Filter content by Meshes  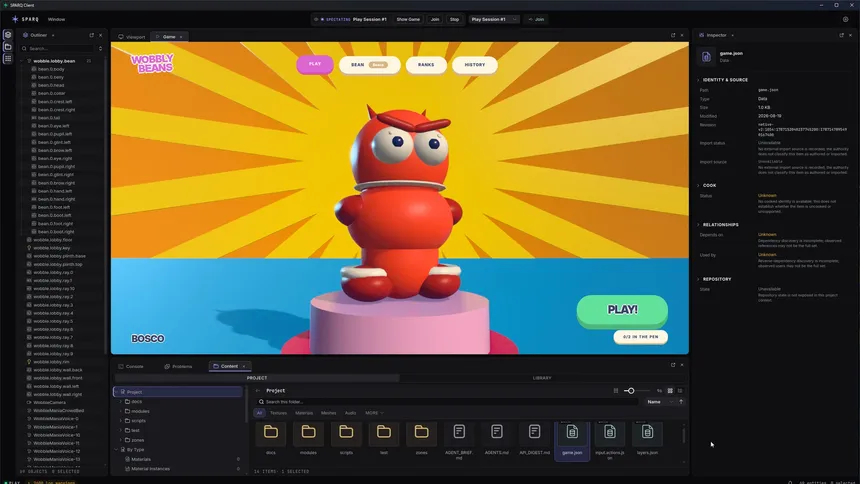tap(329, 413)
